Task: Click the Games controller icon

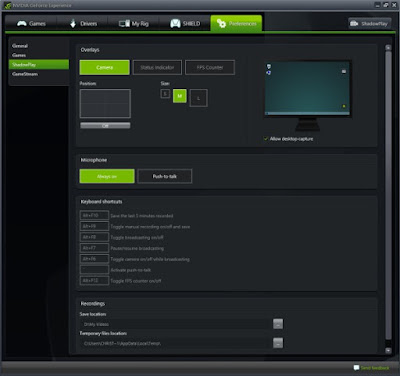Action: 22,23
